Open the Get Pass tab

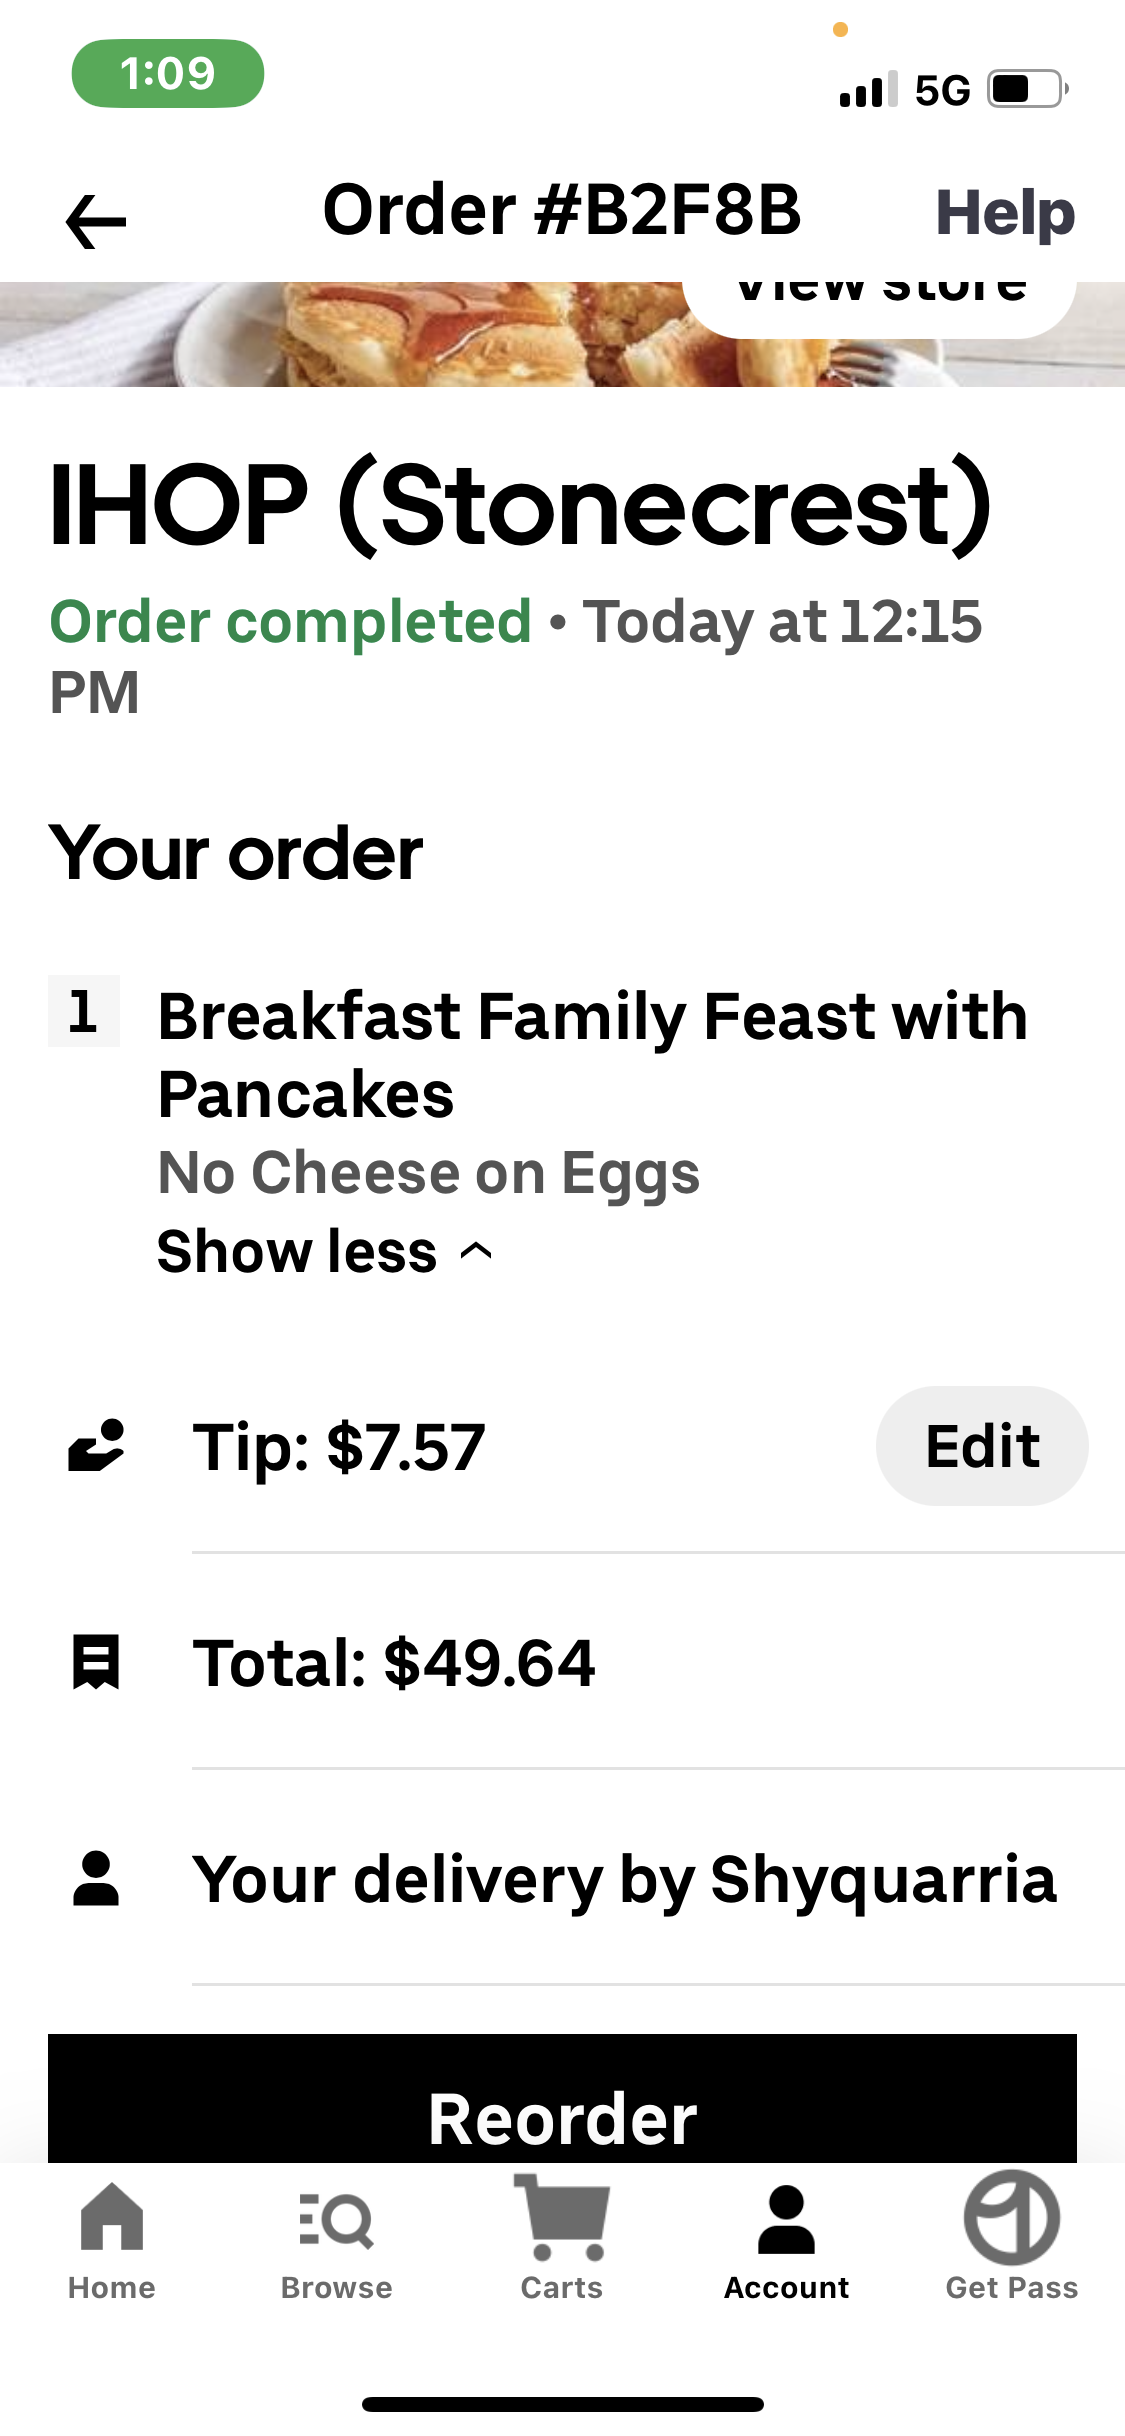(x=1011, y=2241)
